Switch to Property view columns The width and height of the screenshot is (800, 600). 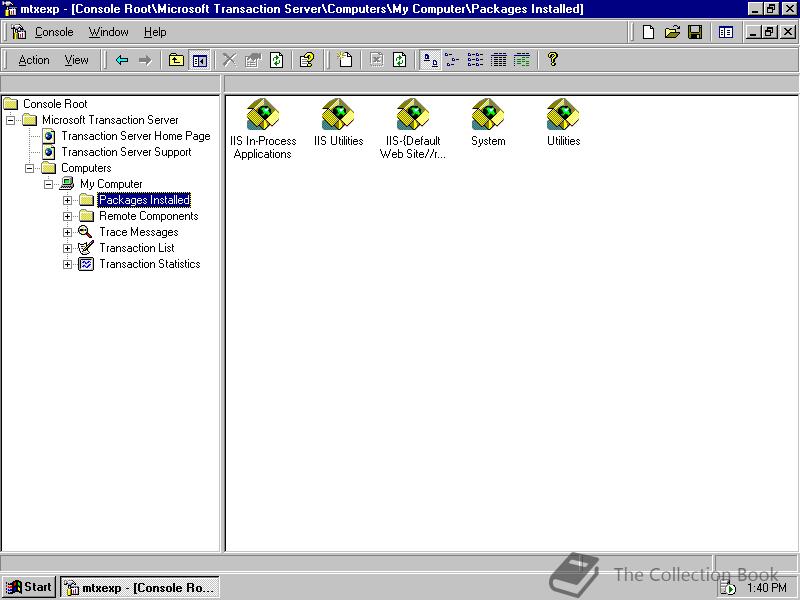tap(498, 60)
